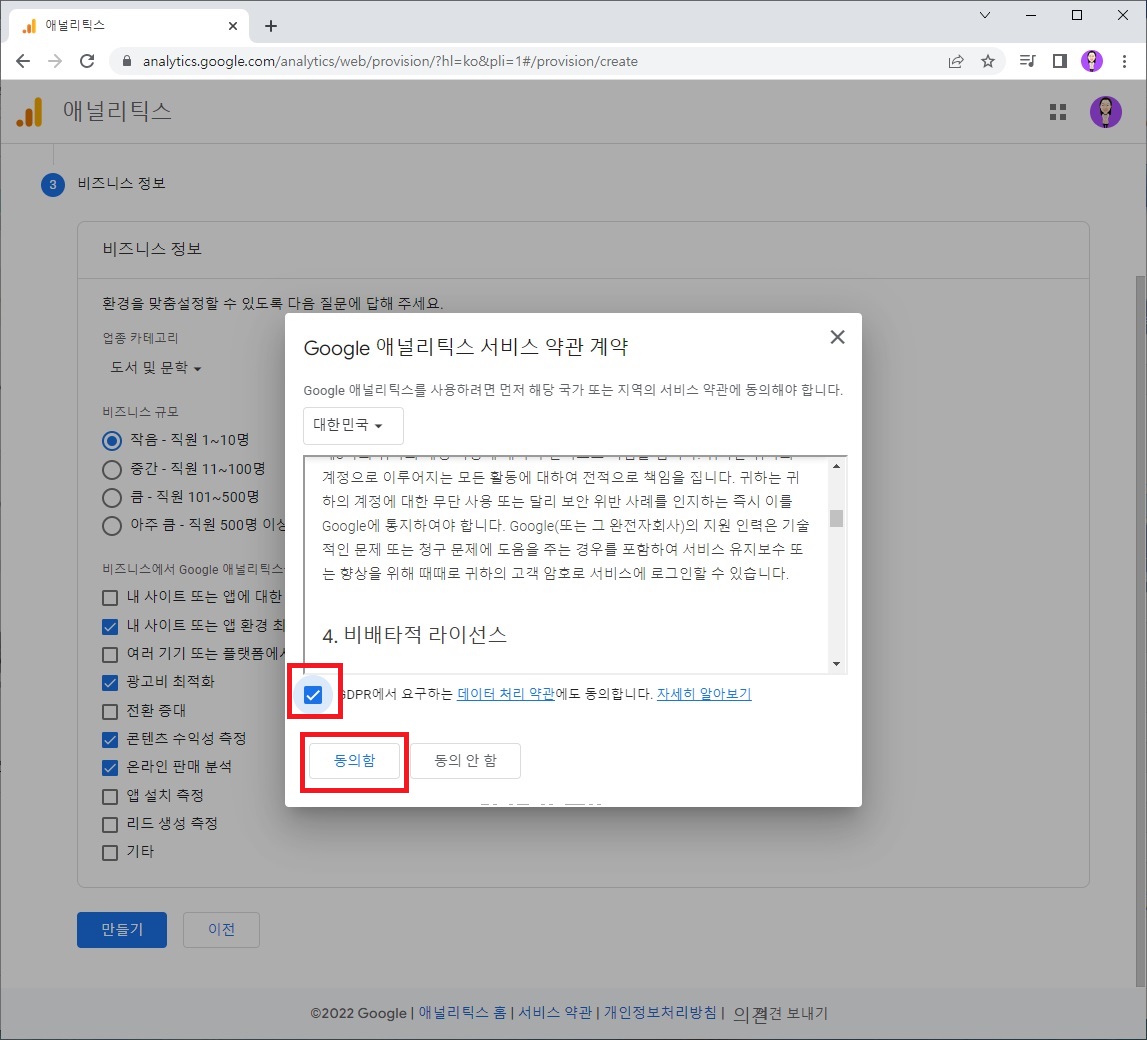Uncheck the 콘텐츠 수익성 측정 checkbox
The image size is (1147, 1040).
click(x=110, y=740)
